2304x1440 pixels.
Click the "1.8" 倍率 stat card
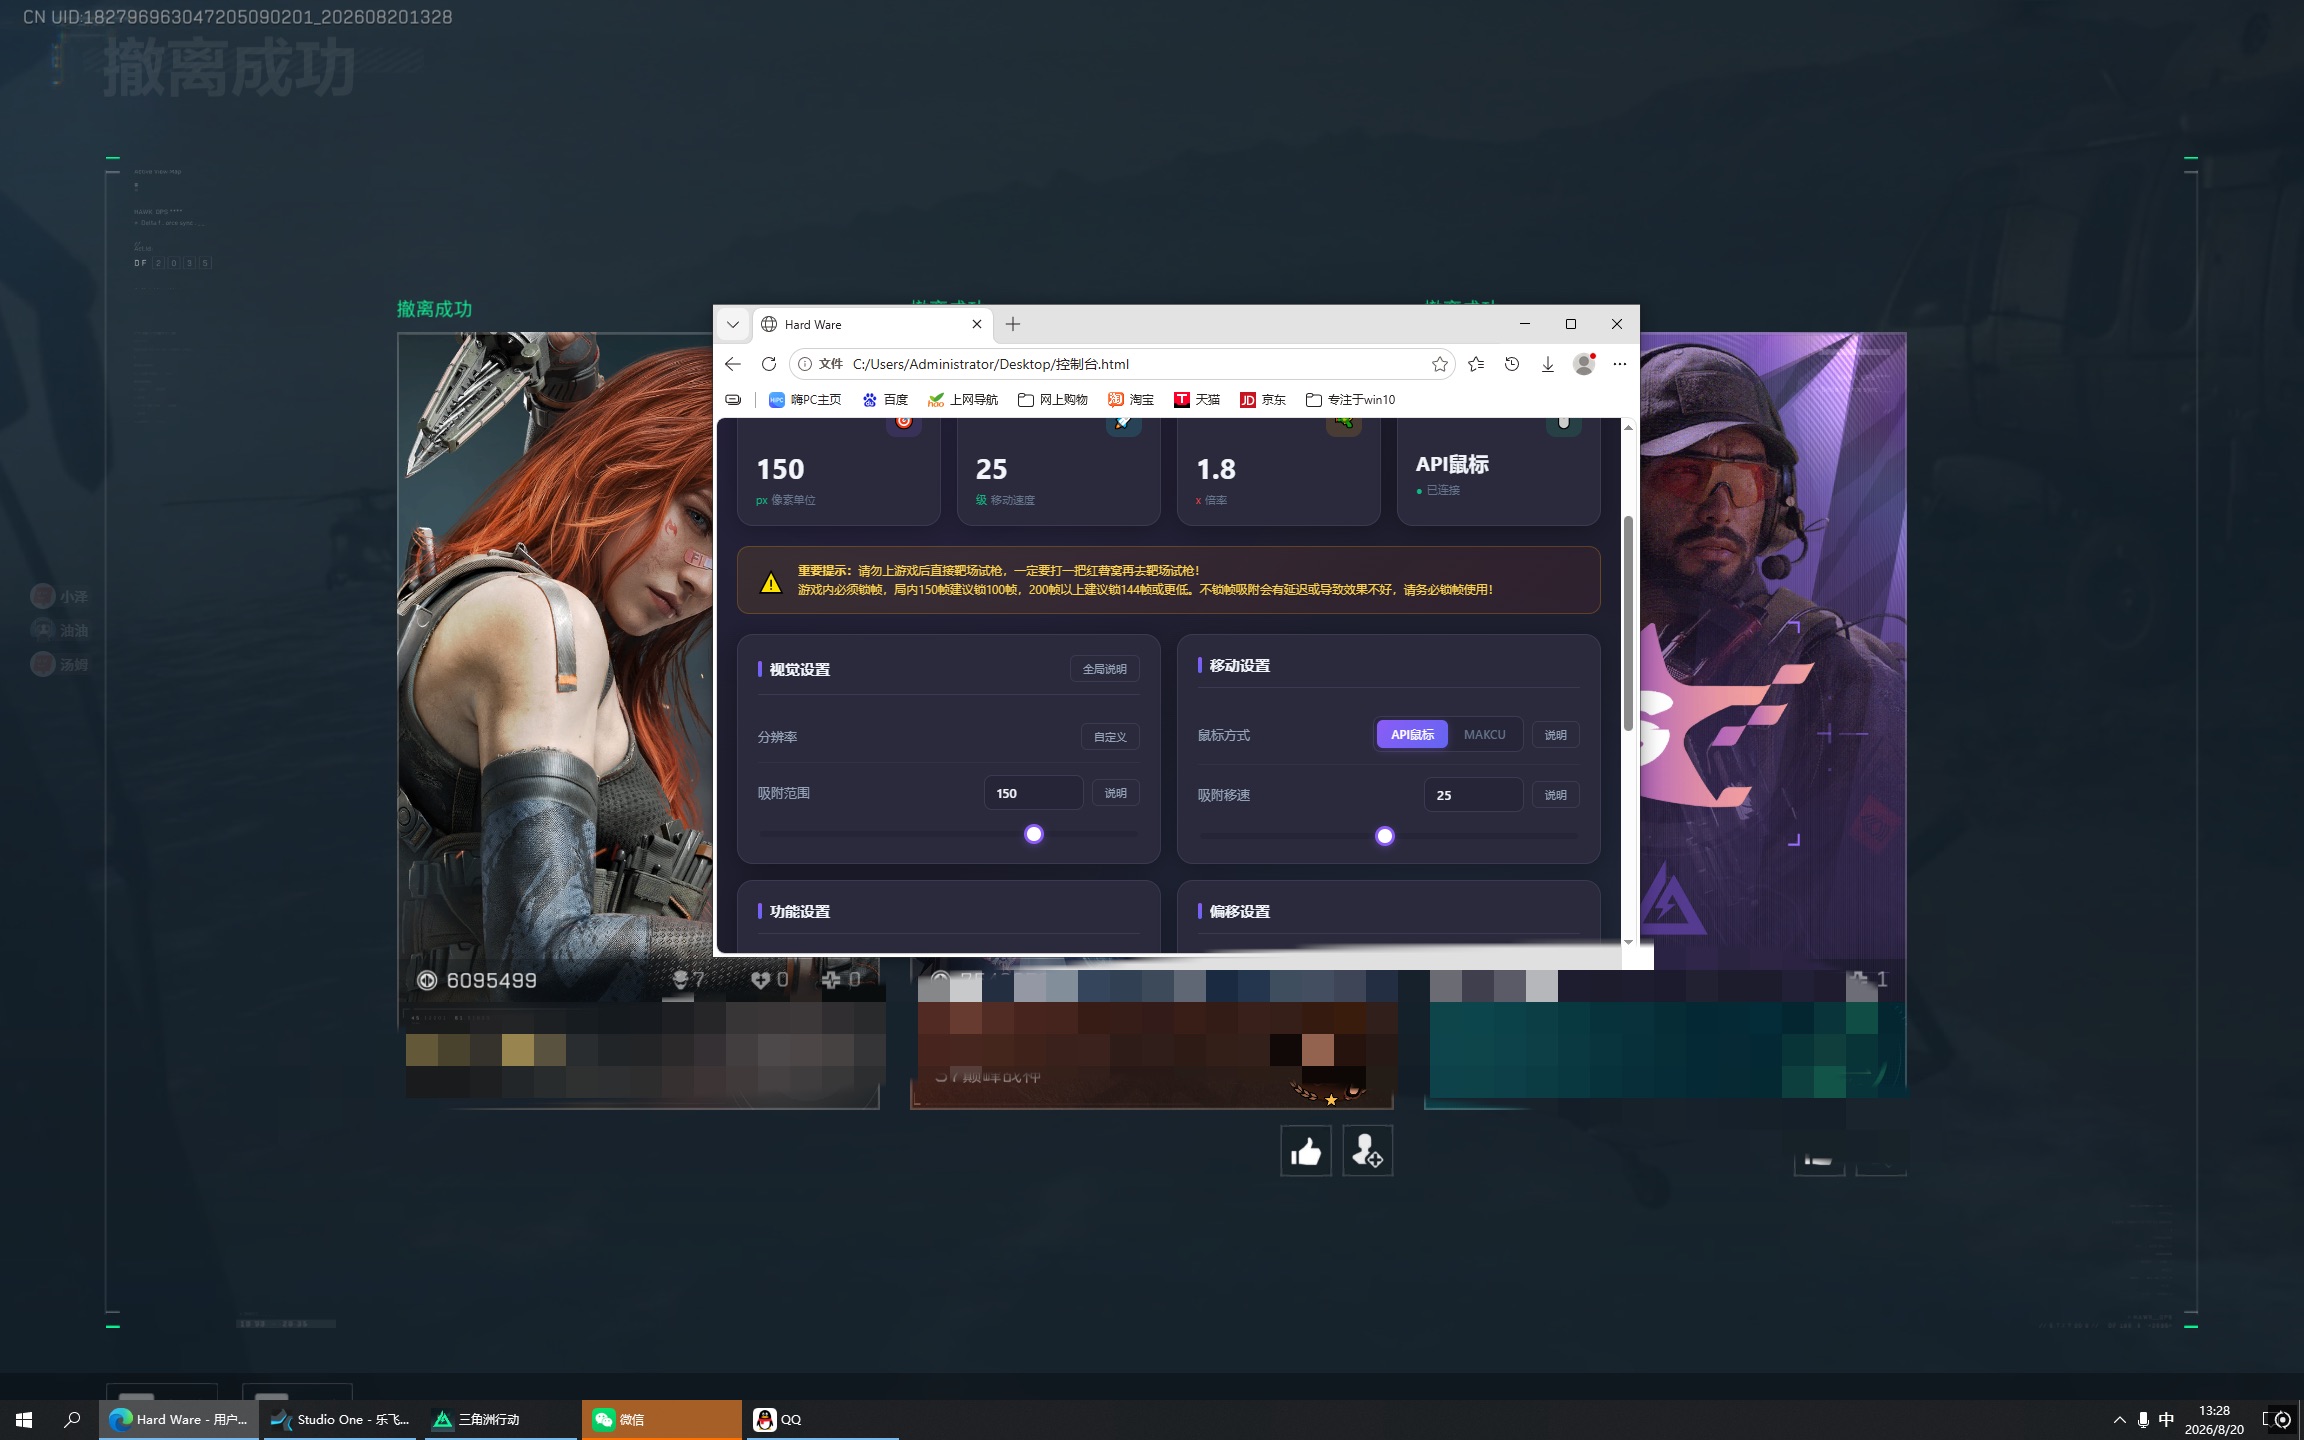tap(1279, 472)
